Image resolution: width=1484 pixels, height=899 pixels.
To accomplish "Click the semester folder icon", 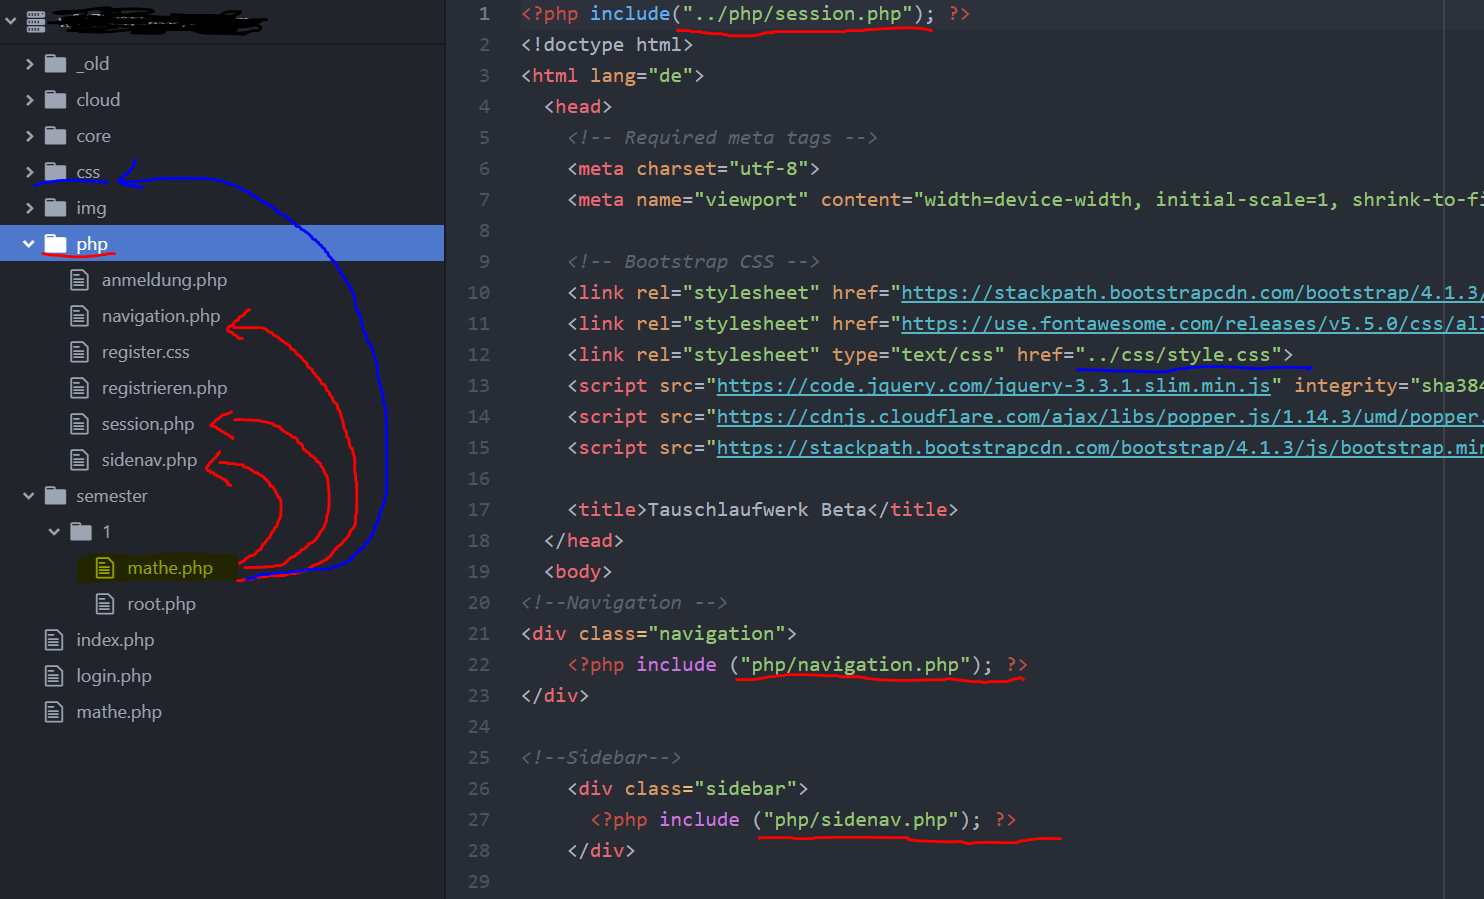I will click(55, 496).
